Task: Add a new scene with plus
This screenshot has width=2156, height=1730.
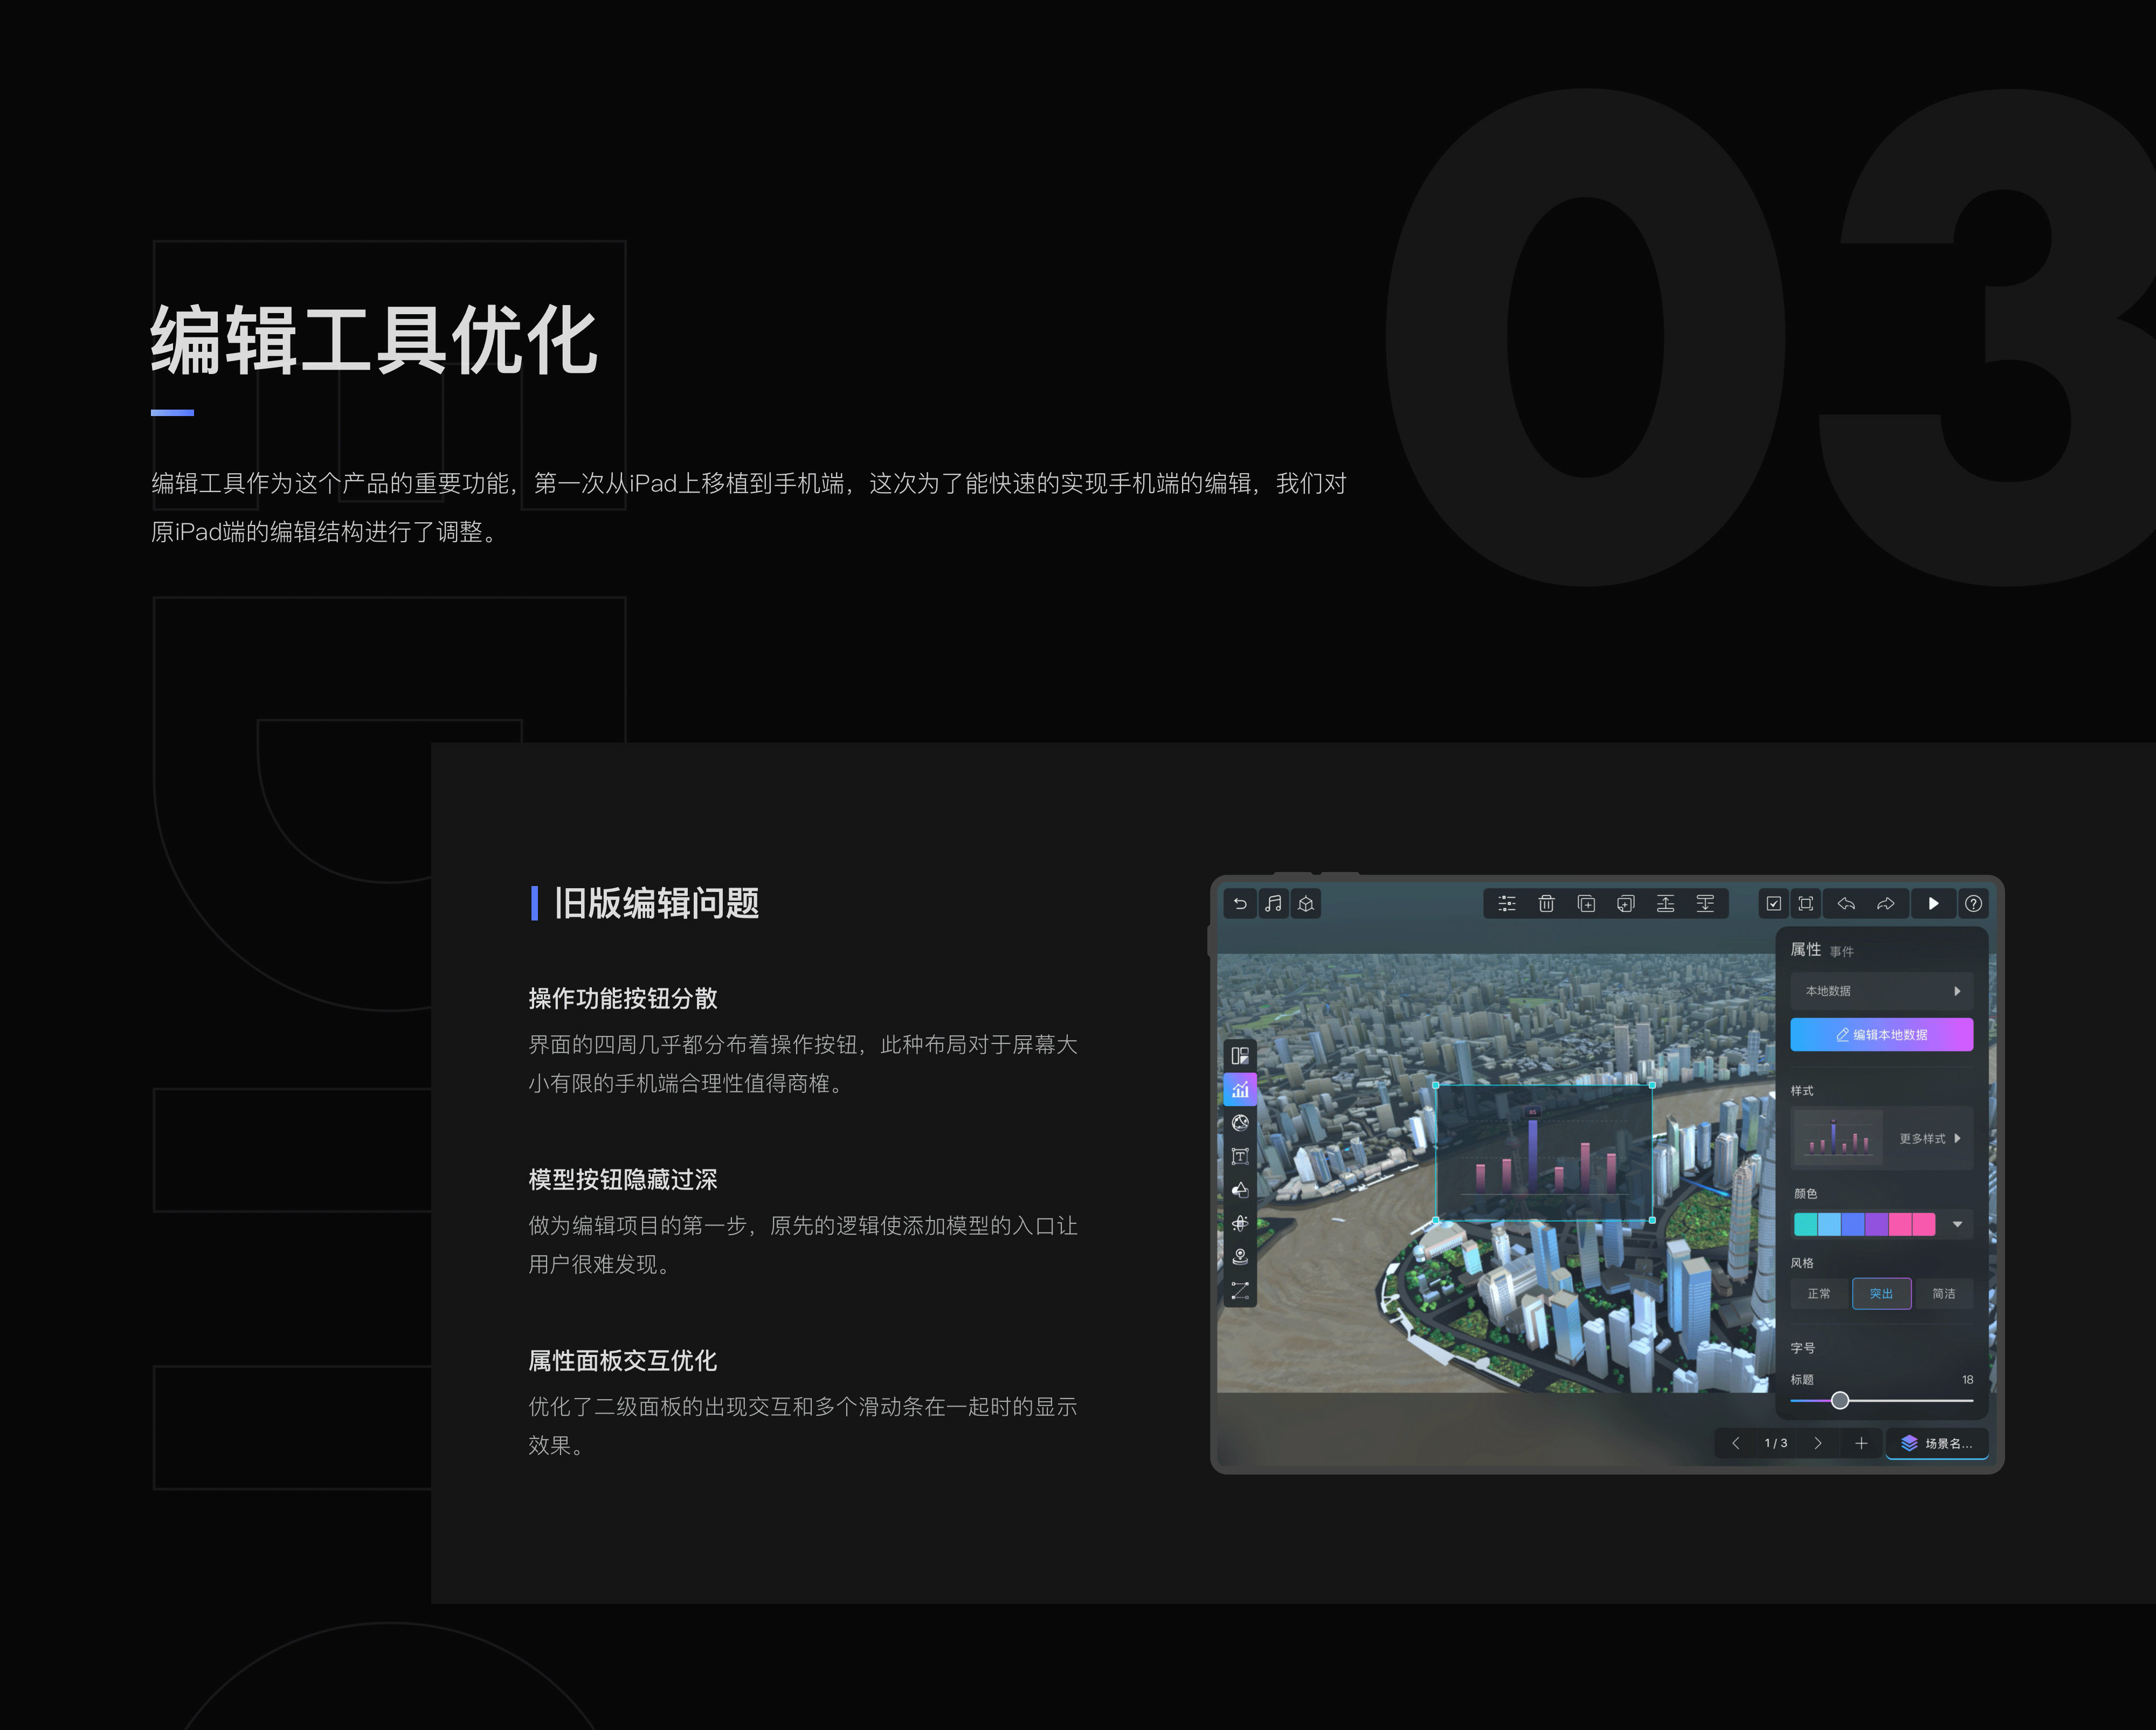Action: click(x=1861, y=1443)
